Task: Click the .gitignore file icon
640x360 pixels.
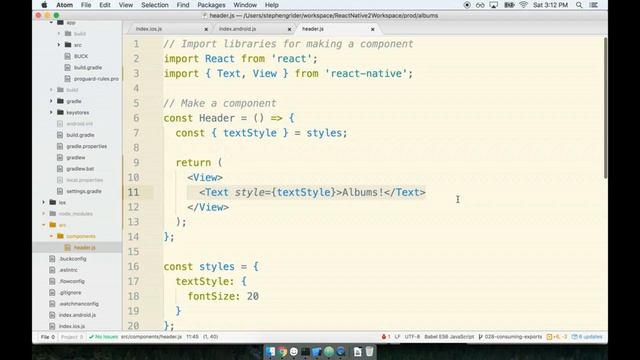Action: point(52,292)
